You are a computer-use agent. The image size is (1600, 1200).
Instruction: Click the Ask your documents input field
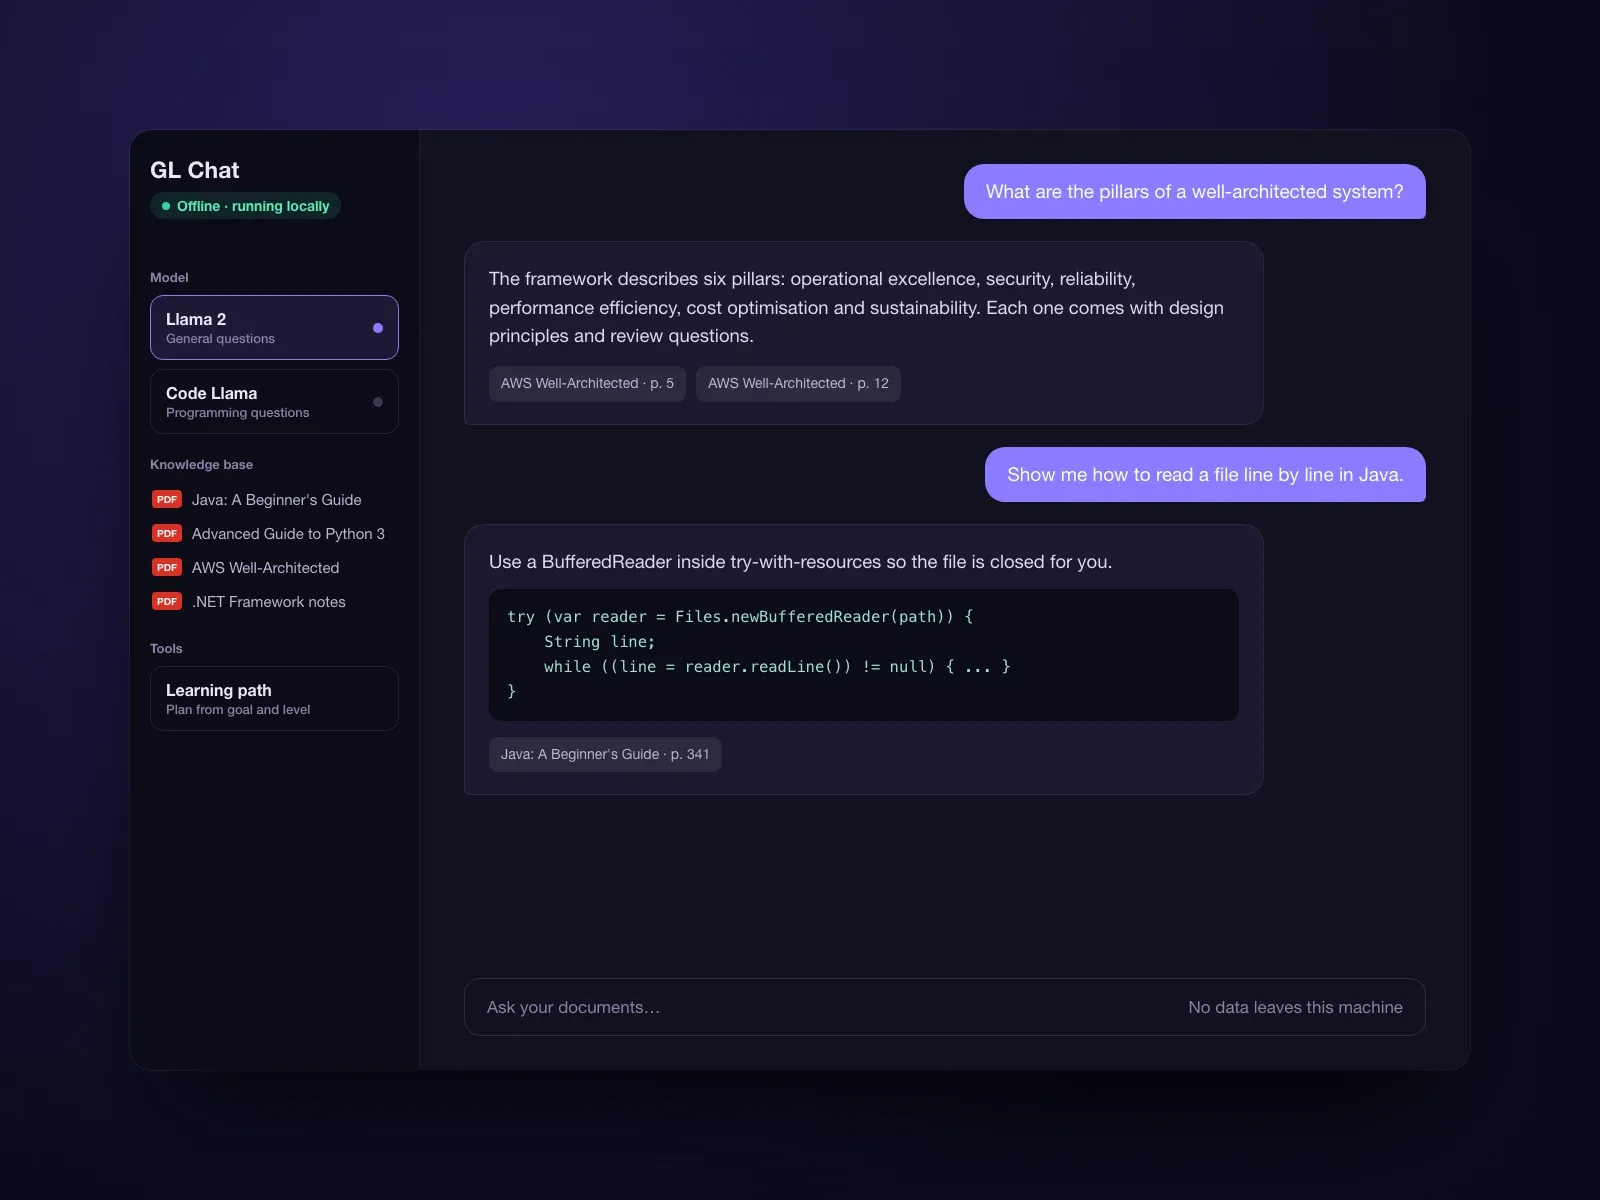(944, 1007)
